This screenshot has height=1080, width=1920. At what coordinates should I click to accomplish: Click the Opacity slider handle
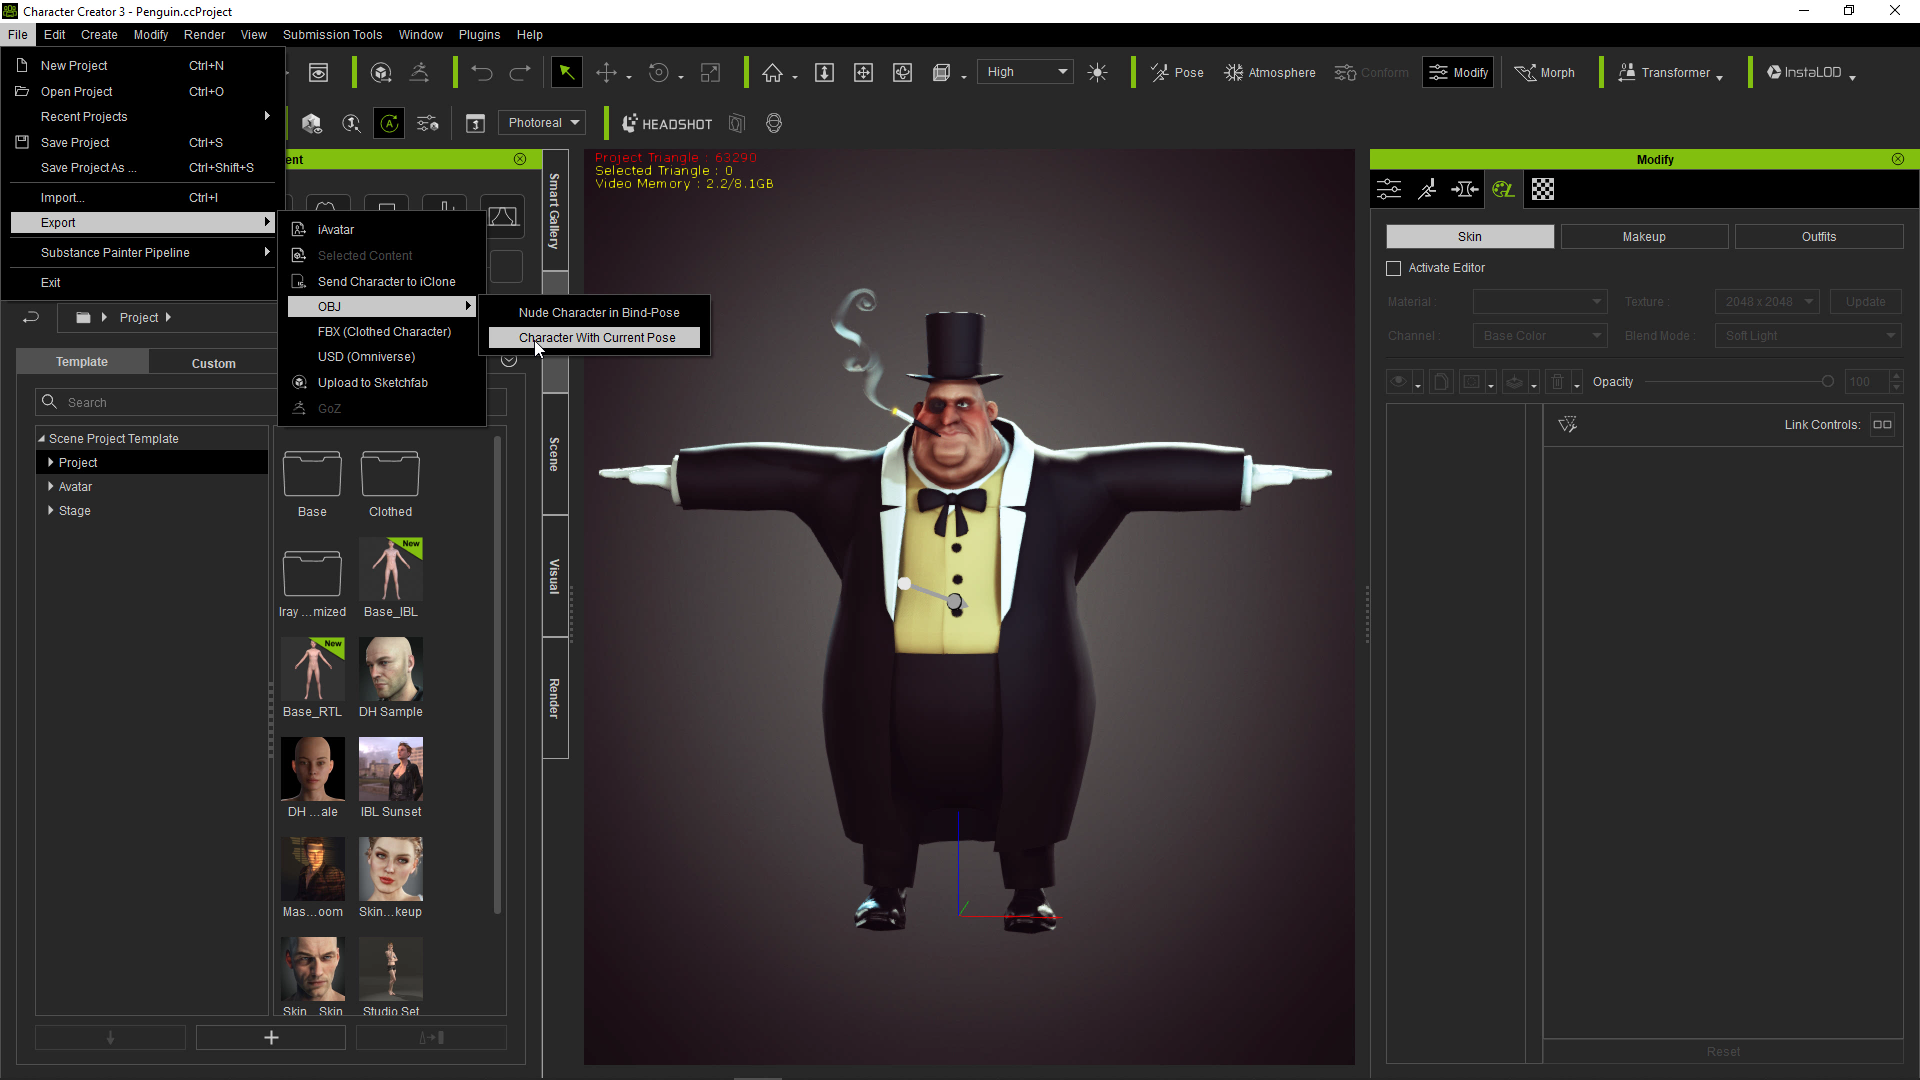point(1828,382)
